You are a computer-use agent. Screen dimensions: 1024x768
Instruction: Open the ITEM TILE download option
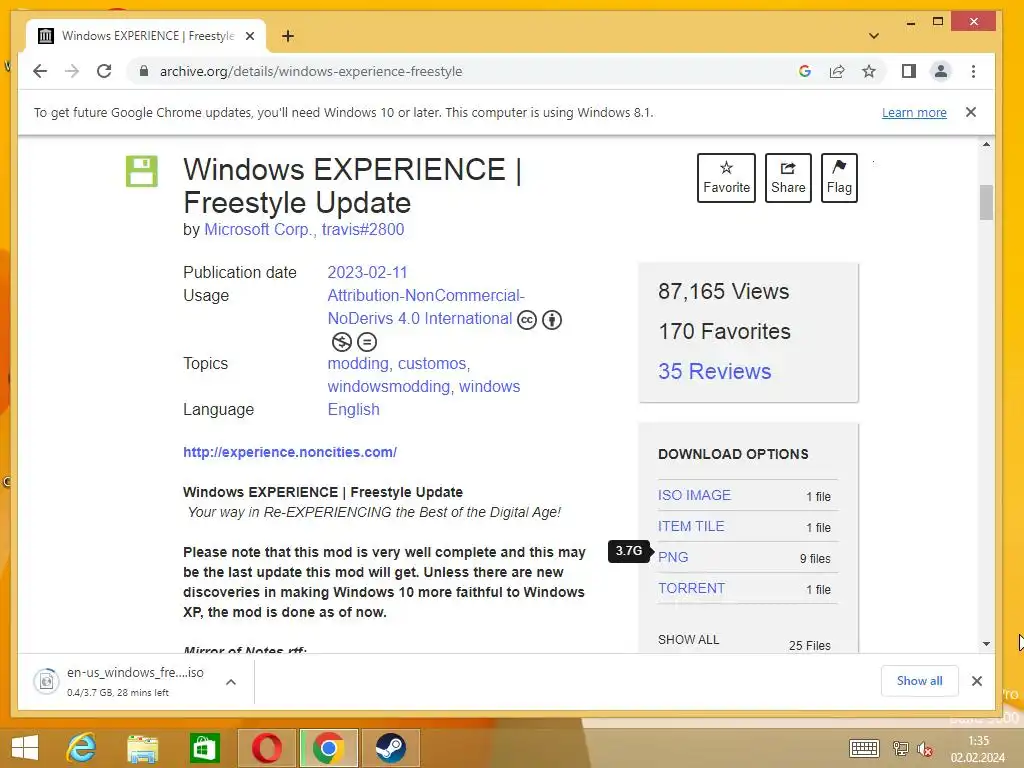point(691,526)
